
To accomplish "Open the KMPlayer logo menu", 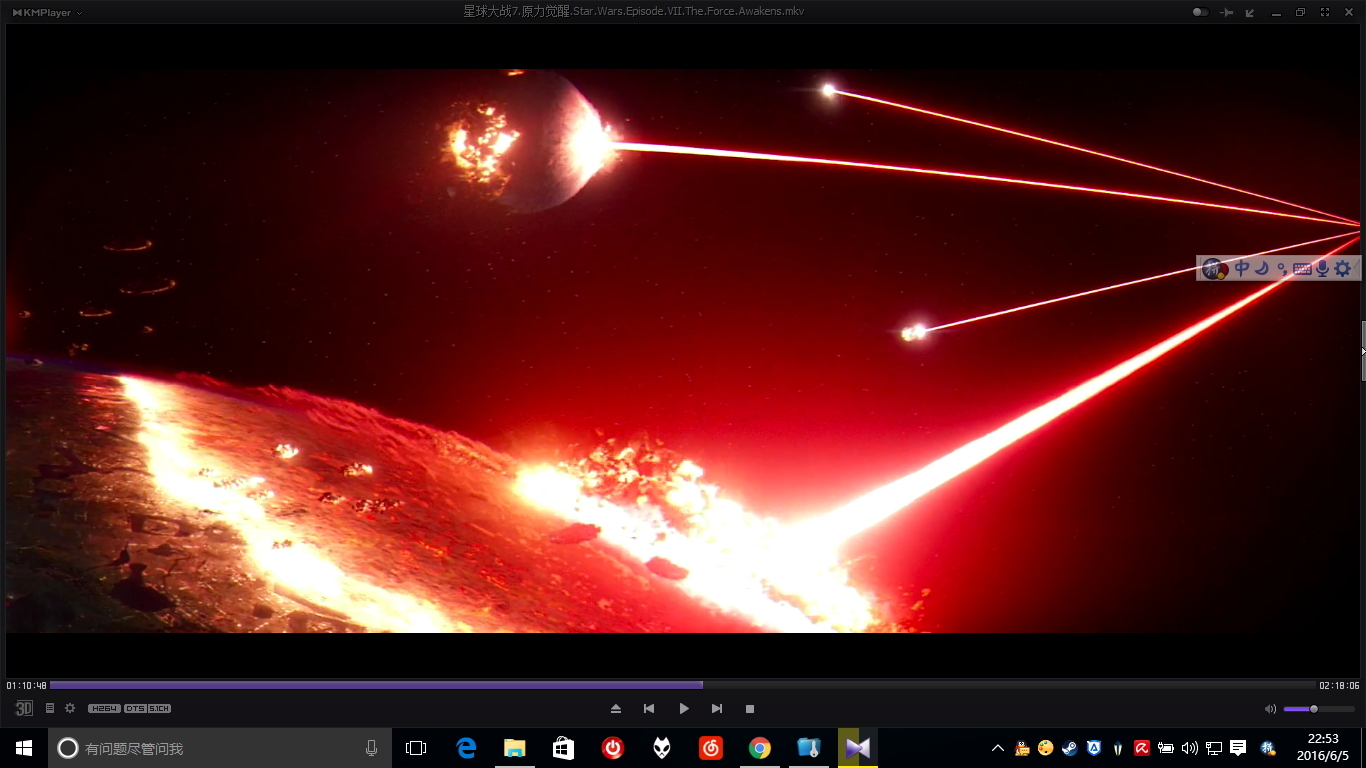I will click(46, 12).
